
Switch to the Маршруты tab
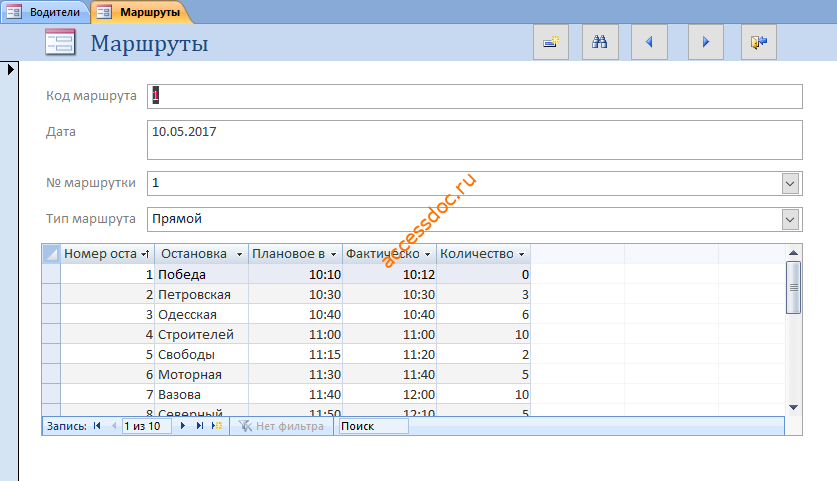[x=141, y=12]
